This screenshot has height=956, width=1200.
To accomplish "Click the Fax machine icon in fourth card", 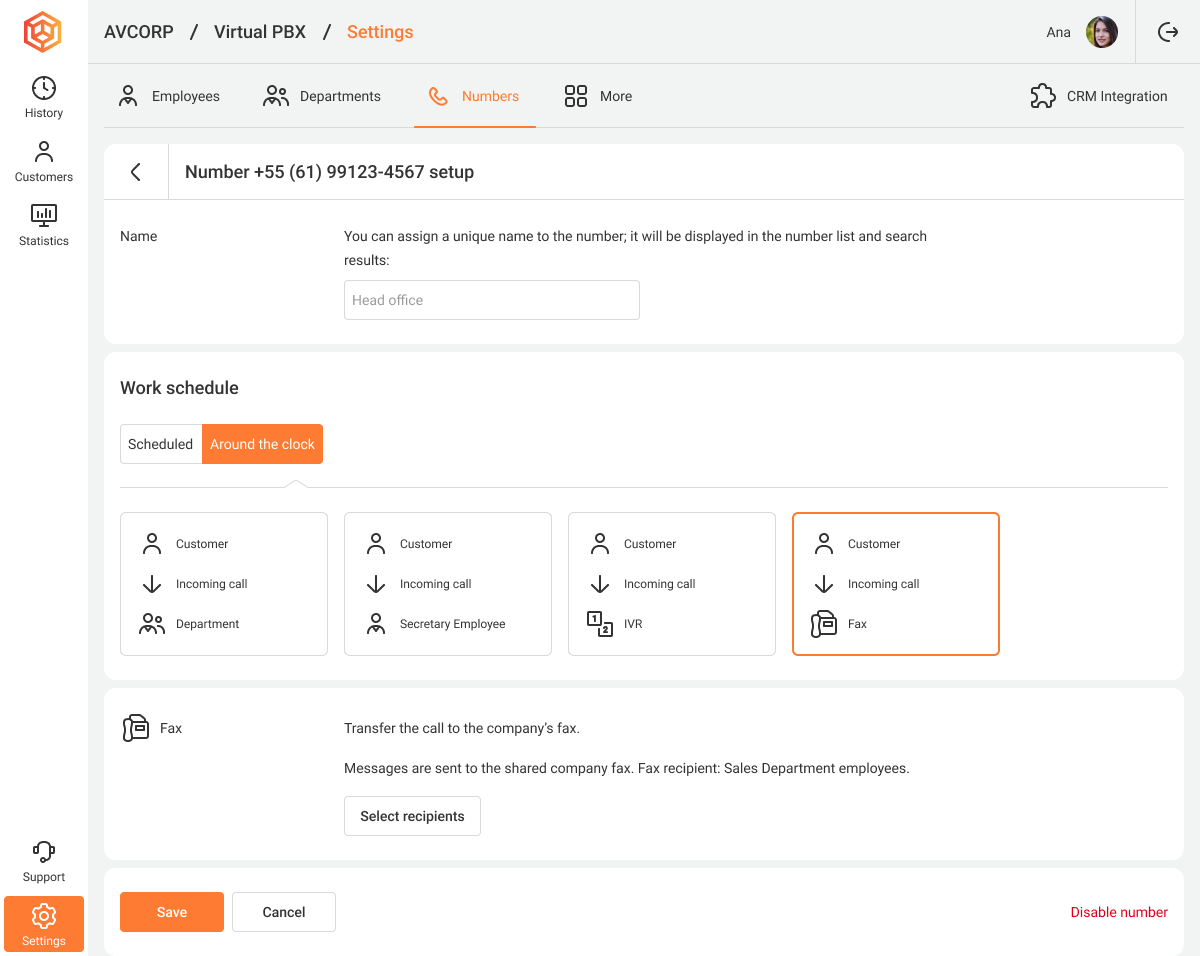I will pos(824,624).
